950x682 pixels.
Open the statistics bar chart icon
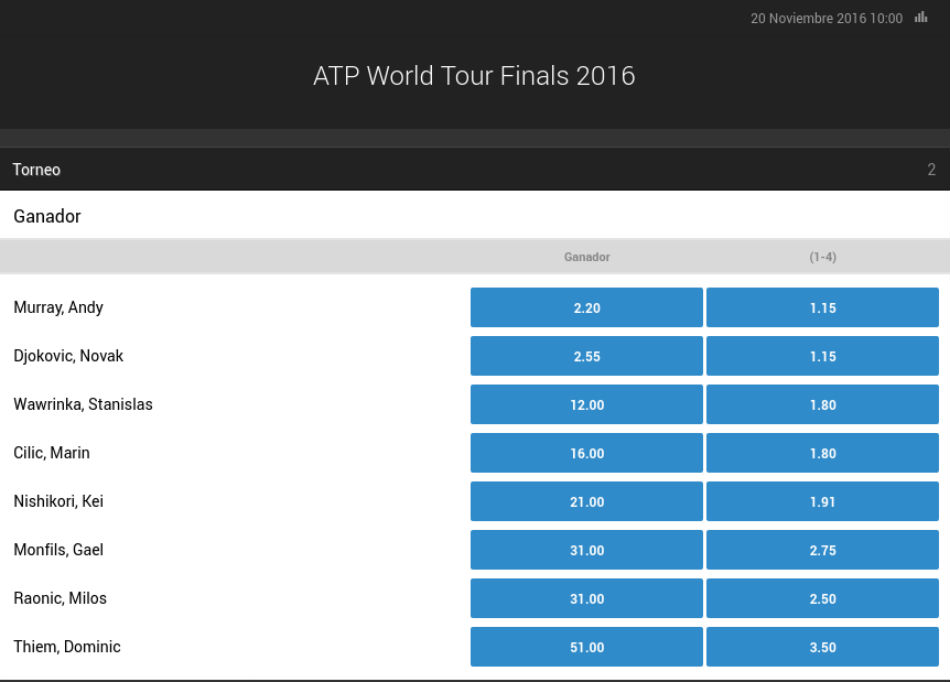(921, 18)
